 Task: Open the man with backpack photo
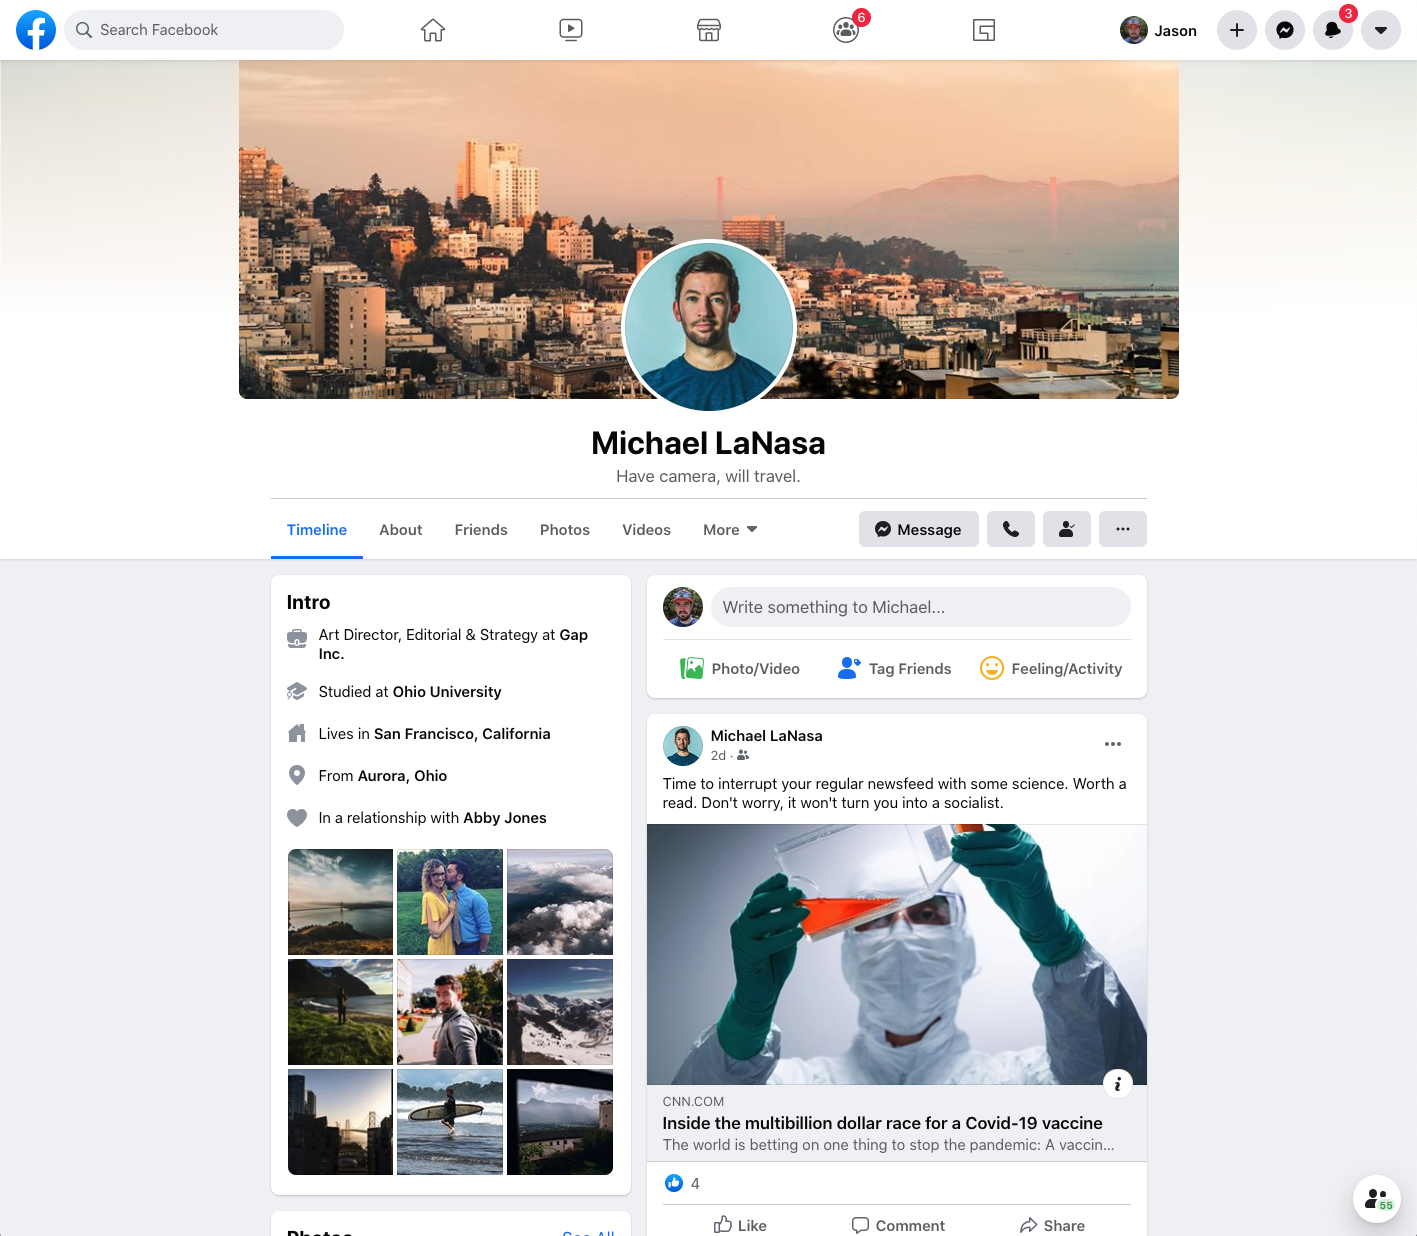tap(450, 1012)
